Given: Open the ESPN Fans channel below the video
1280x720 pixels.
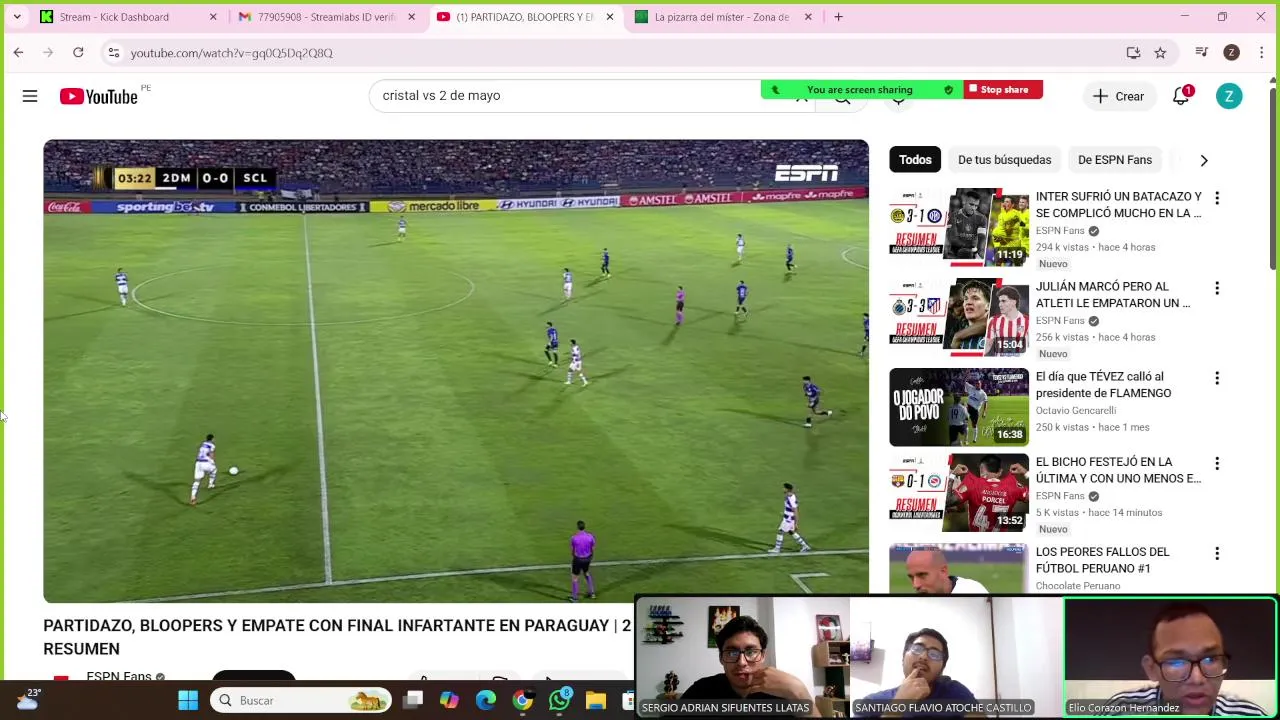Looking at the screenshot, I should (x=118, y=676).
